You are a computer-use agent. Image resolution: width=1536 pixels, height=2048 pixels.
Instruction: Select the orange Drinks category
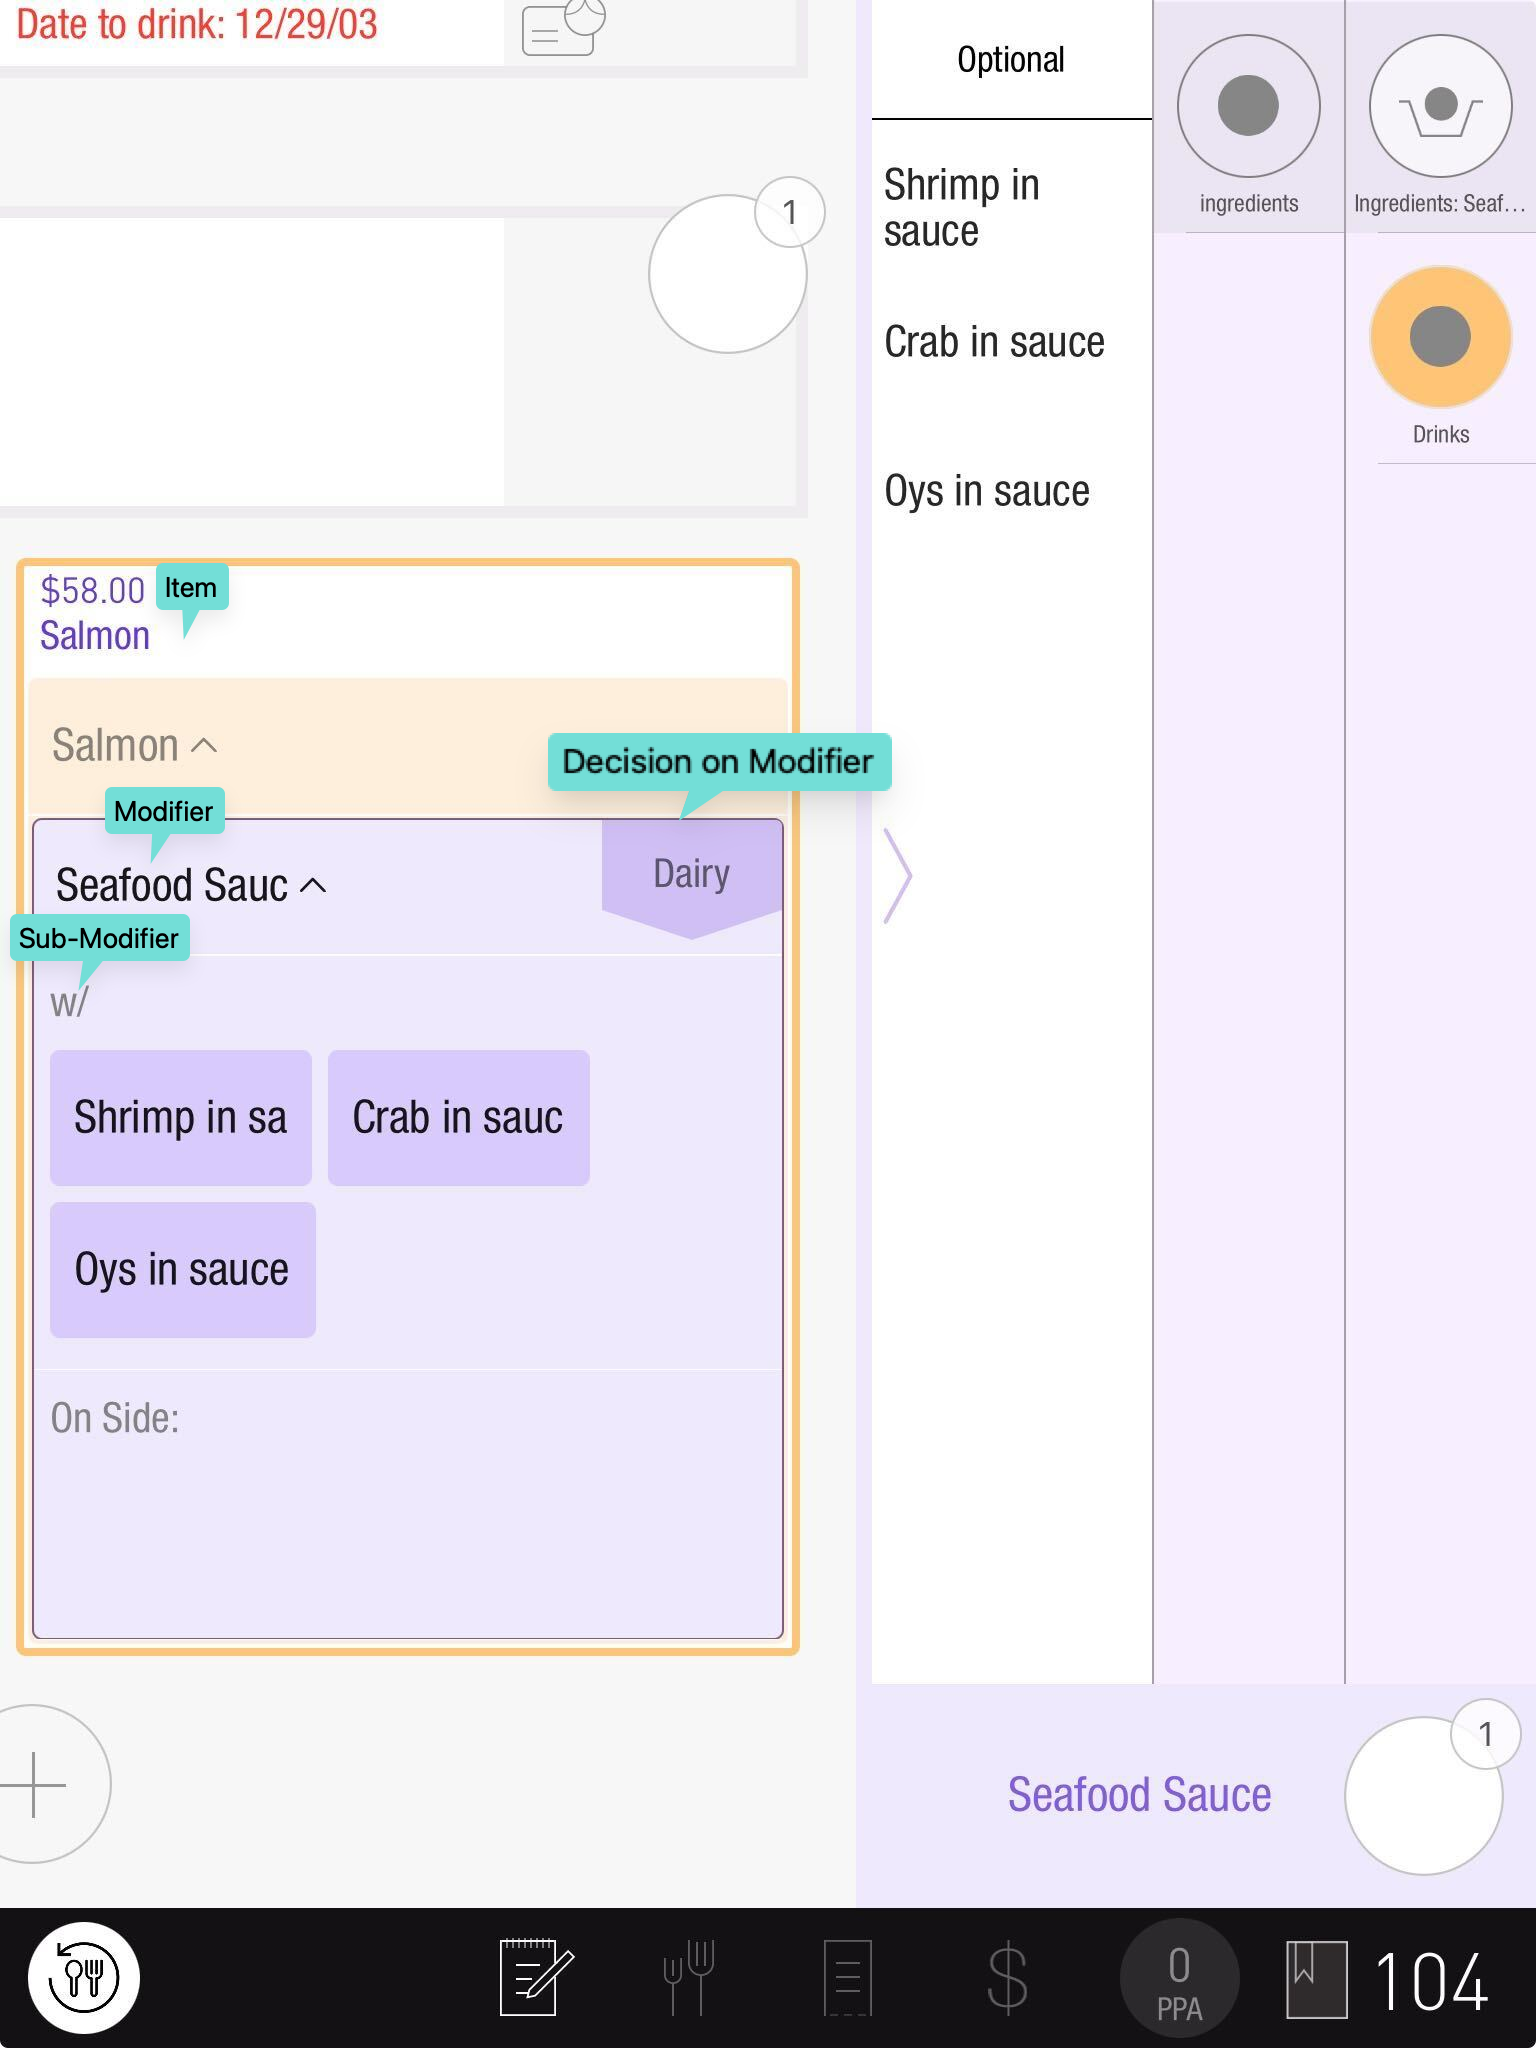click(1439, 337)
